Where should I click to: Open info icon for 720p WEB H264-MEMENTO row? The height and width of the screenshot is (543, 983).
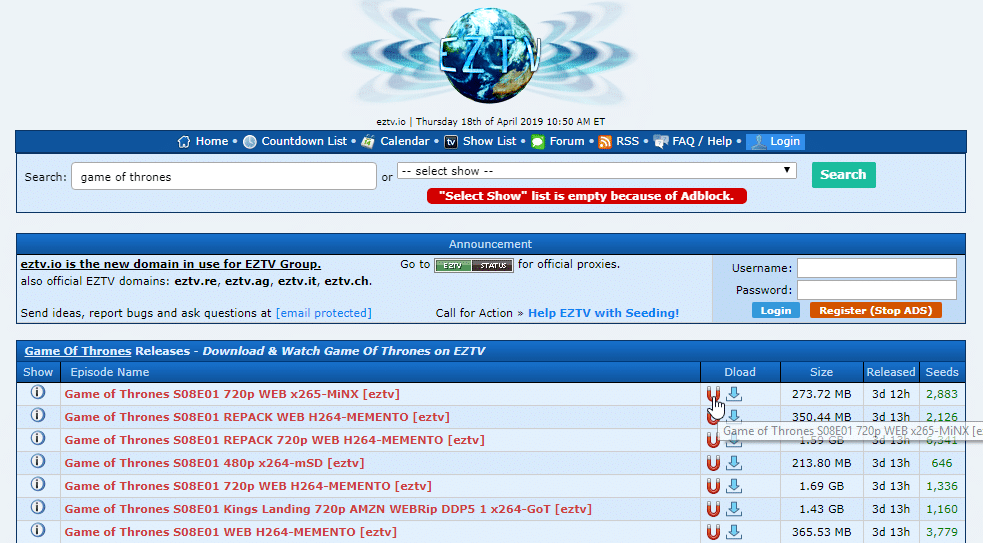point(38,484)
